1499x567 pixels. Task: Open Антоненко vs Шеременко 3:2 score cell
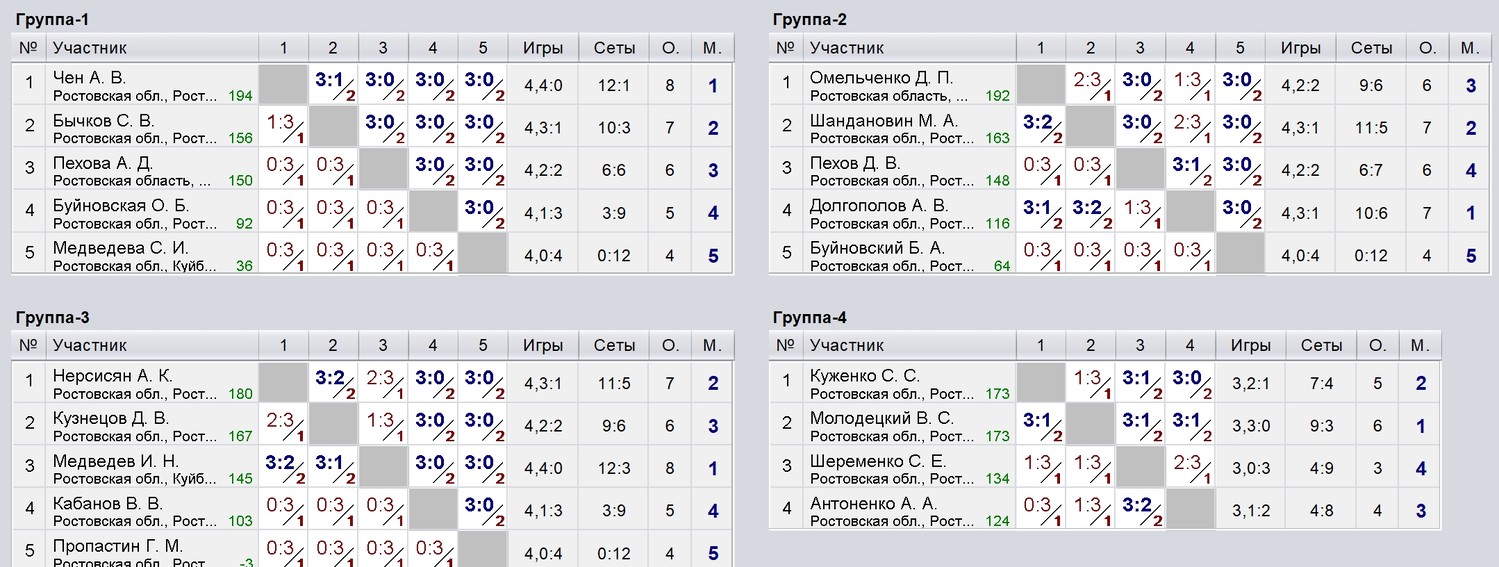pos(1140,511)
